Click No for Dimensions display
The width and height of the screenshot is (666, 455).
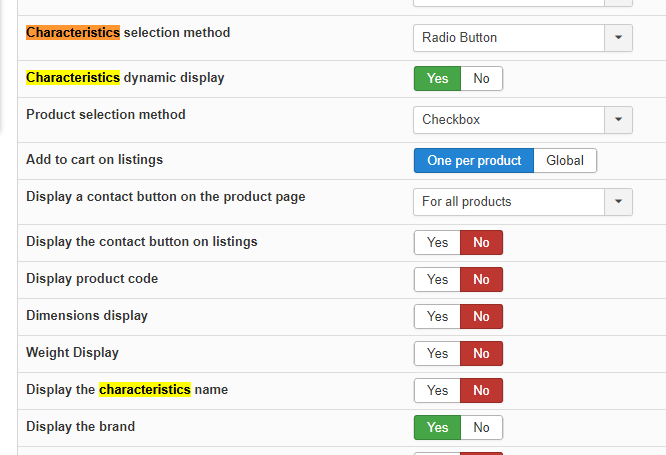[481, 317]
